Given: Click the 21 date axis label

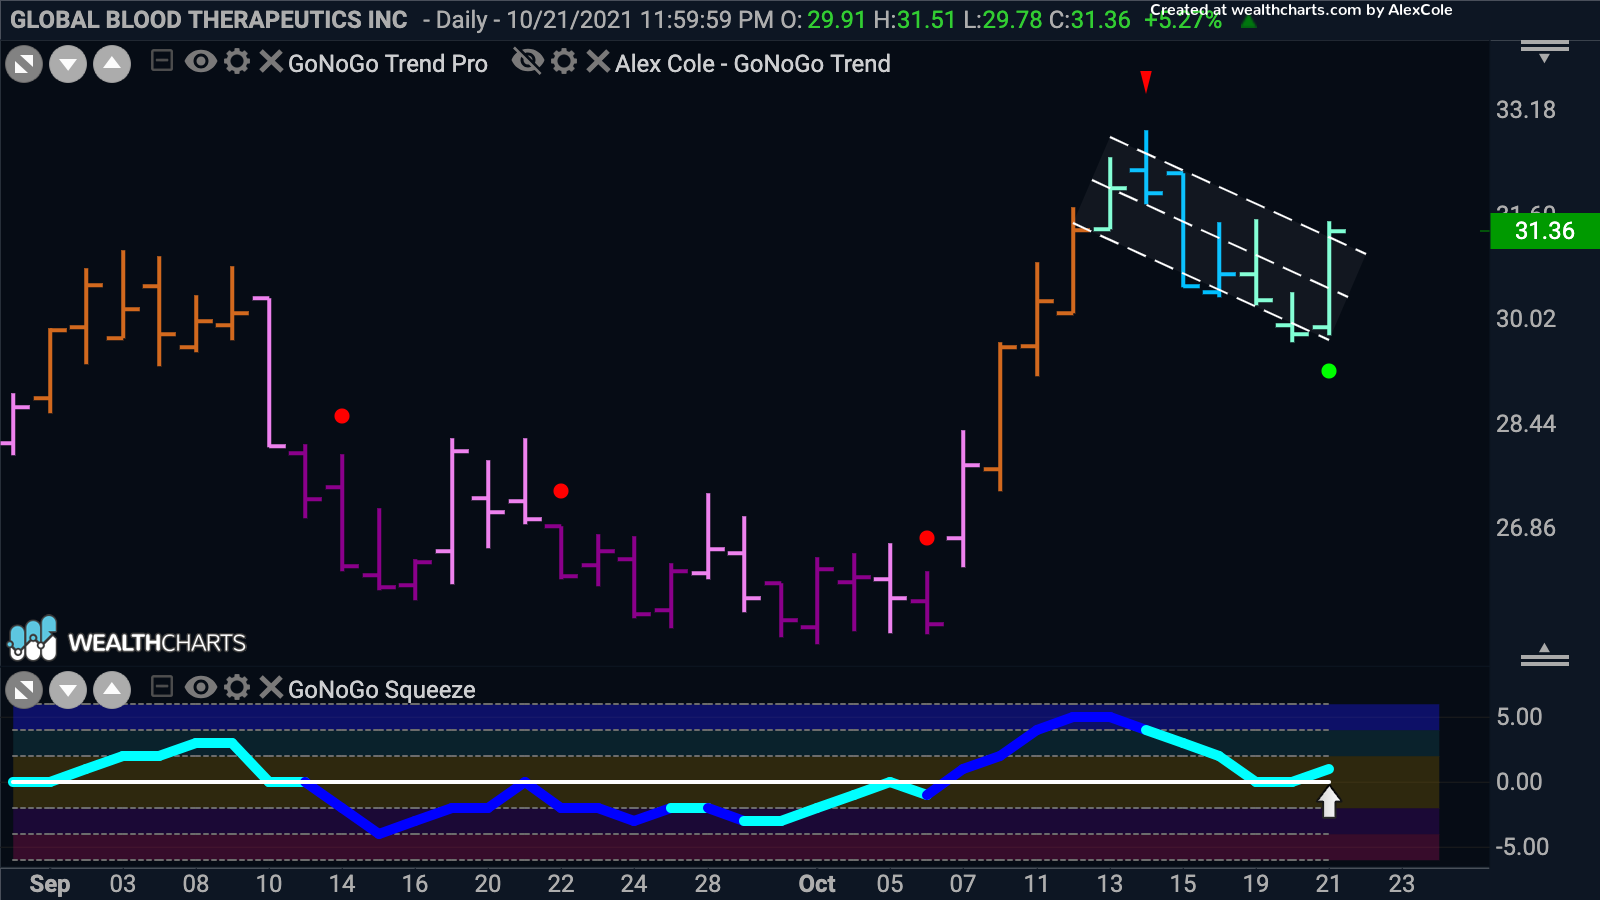Looking at the screenshot, I should [1328, 884].
